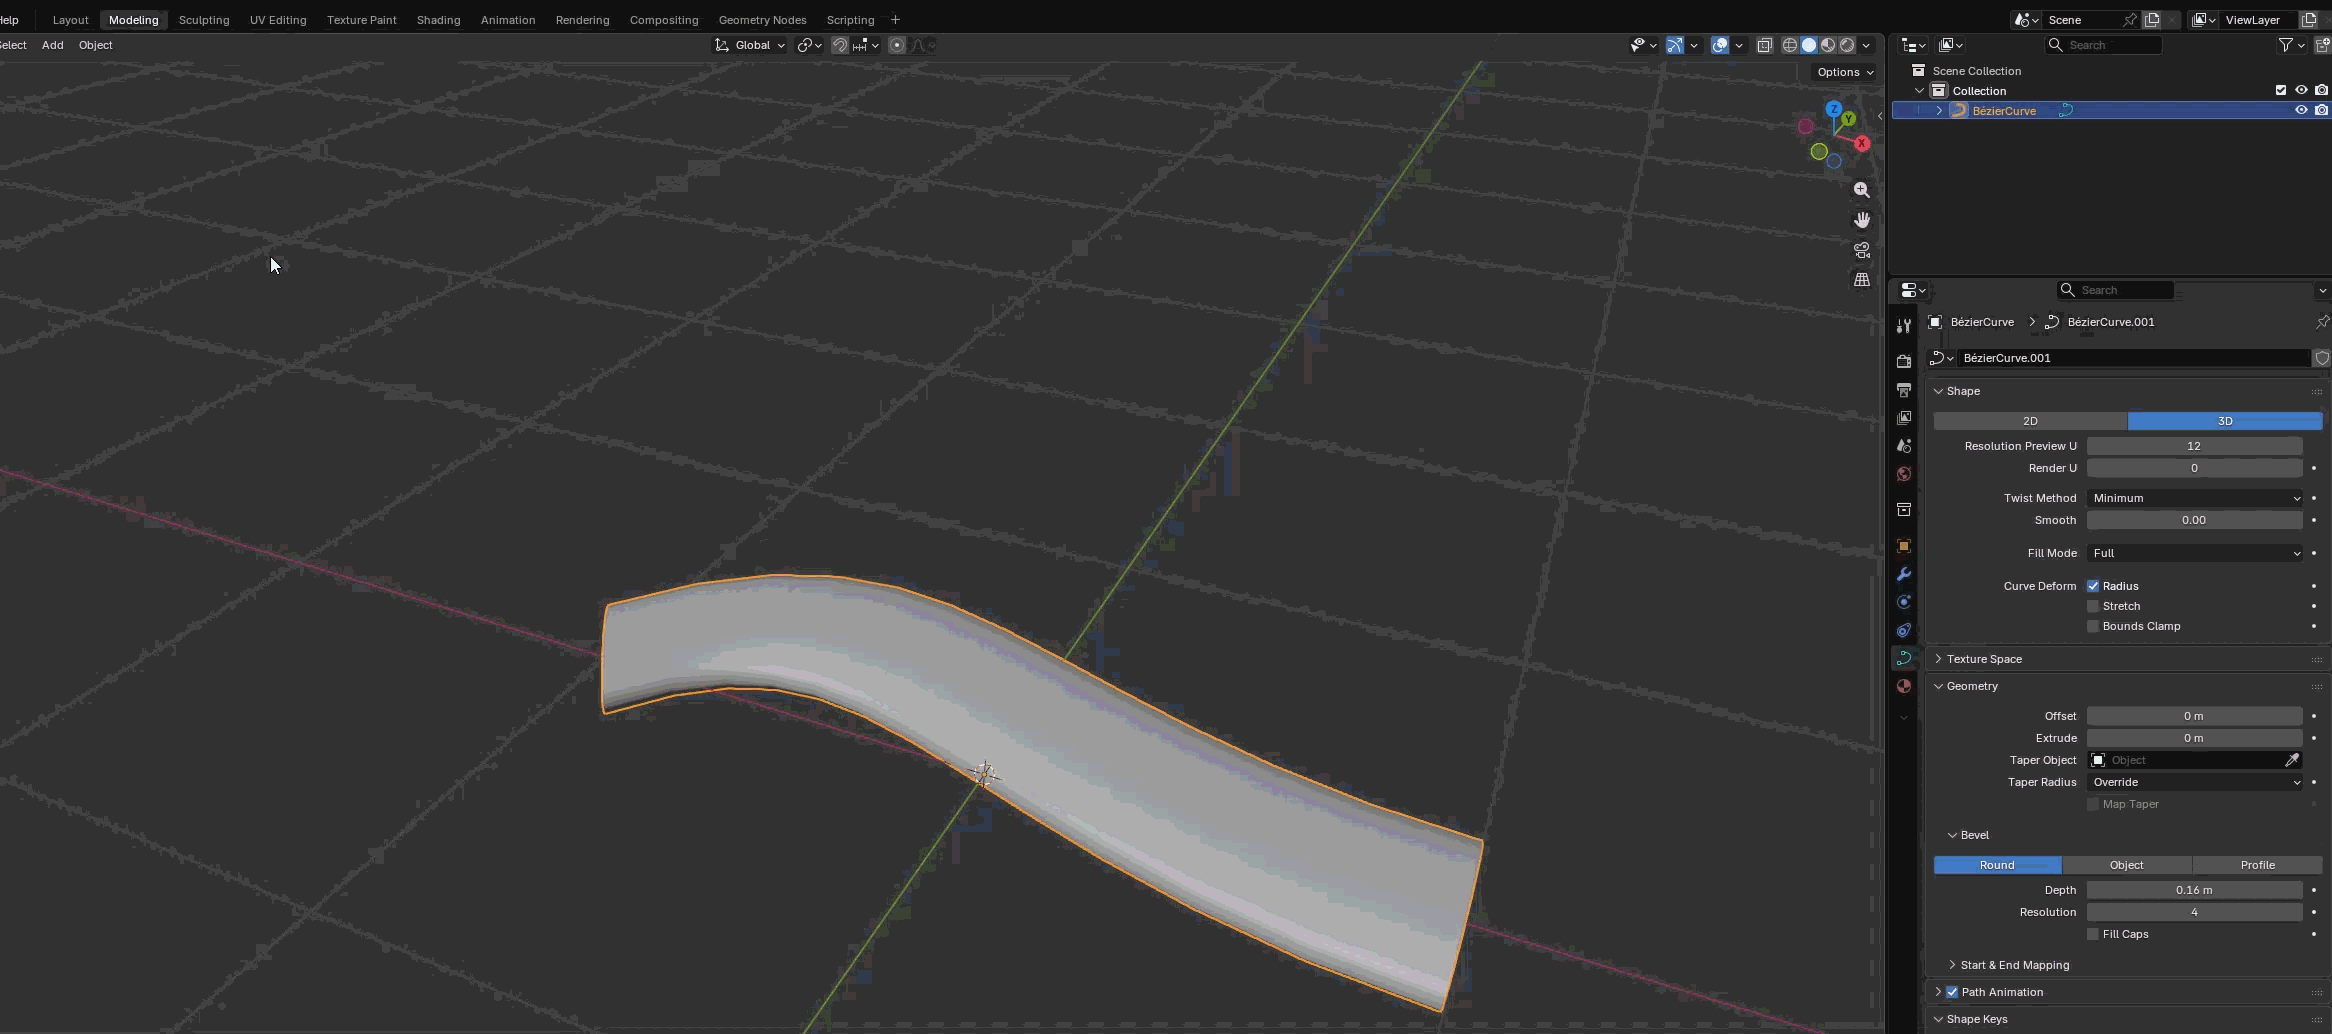Switch to the Sculpting workspace tab
This screenshot has width=2332, height=1034.
click(204, 20)
